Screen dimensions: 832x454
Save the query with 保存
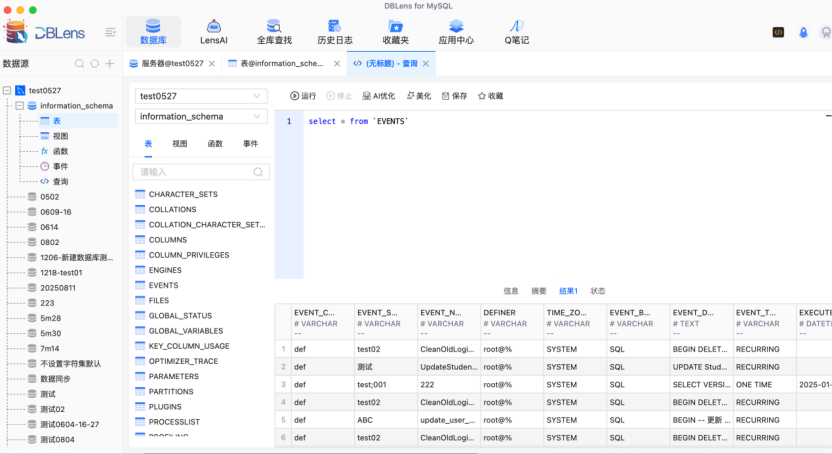tap(454, 96)
